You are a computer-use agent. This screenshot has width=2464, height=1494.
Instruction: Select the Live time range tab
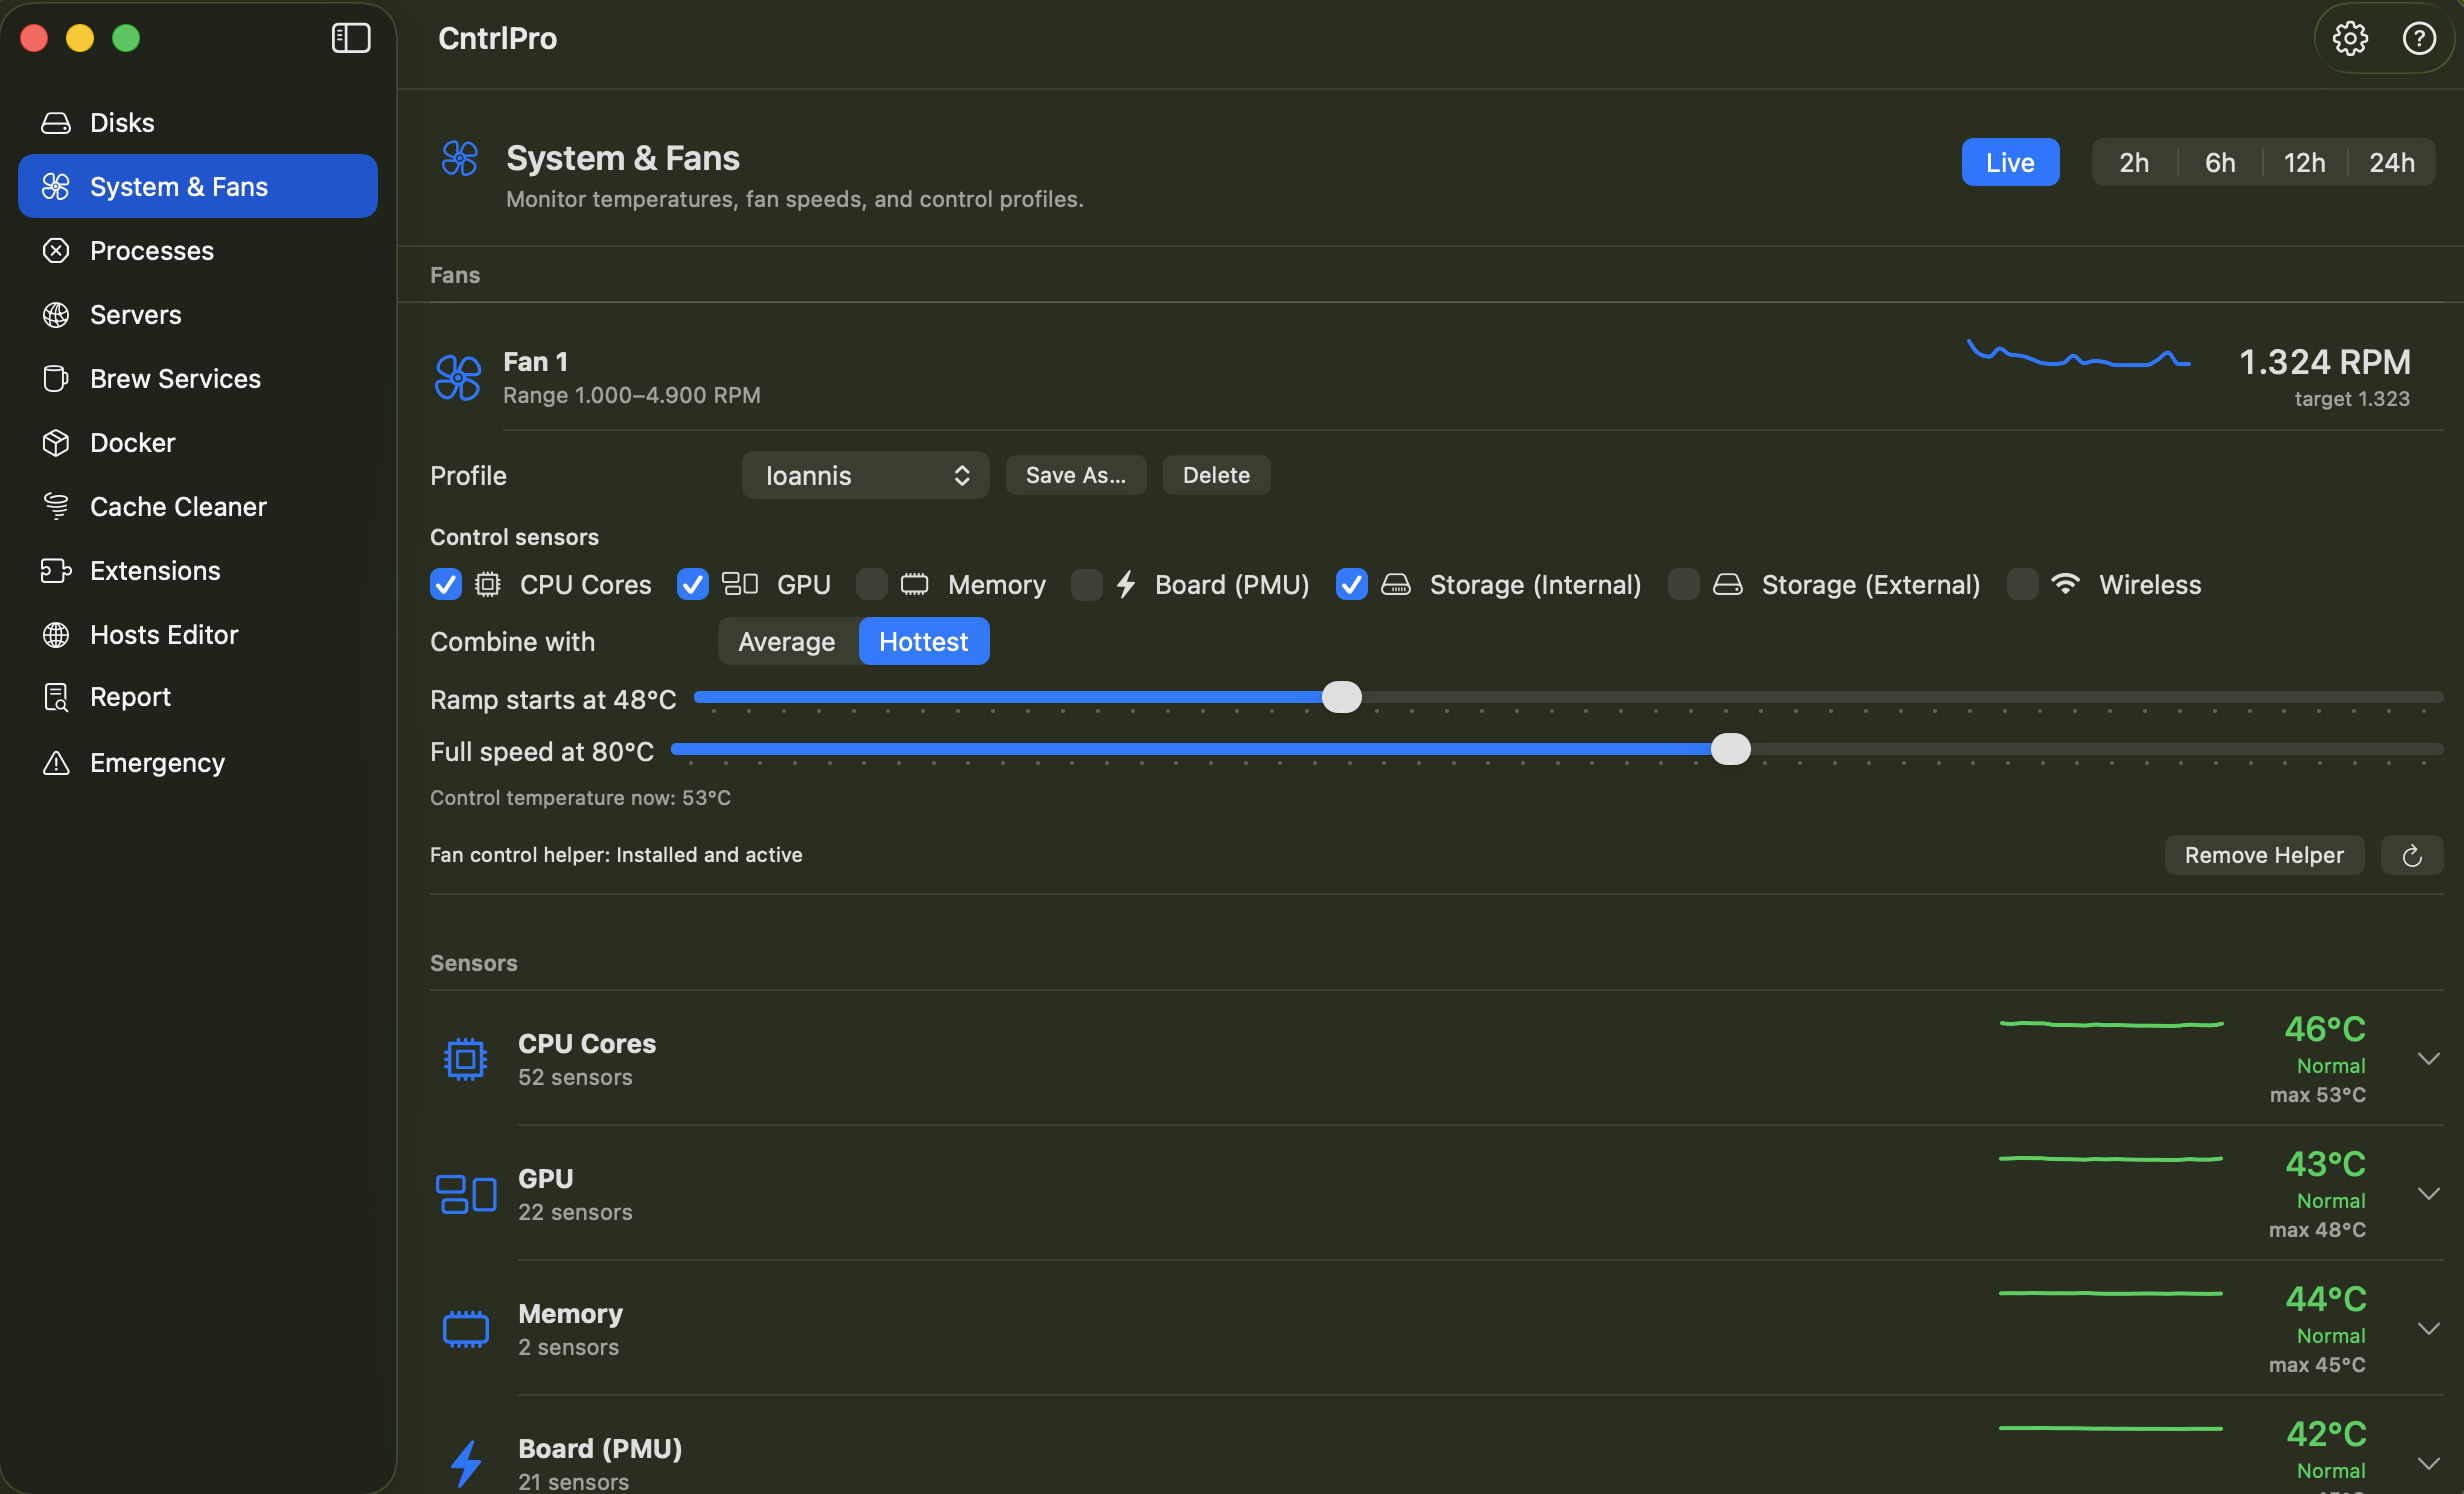click(x=2010, y=162)
